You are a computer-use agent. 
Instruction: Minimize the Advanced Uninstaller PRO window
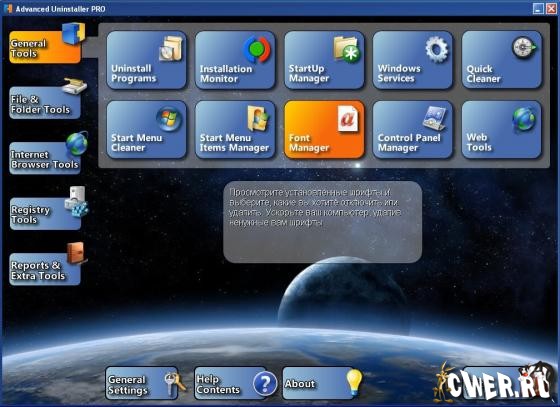(539, 9)
